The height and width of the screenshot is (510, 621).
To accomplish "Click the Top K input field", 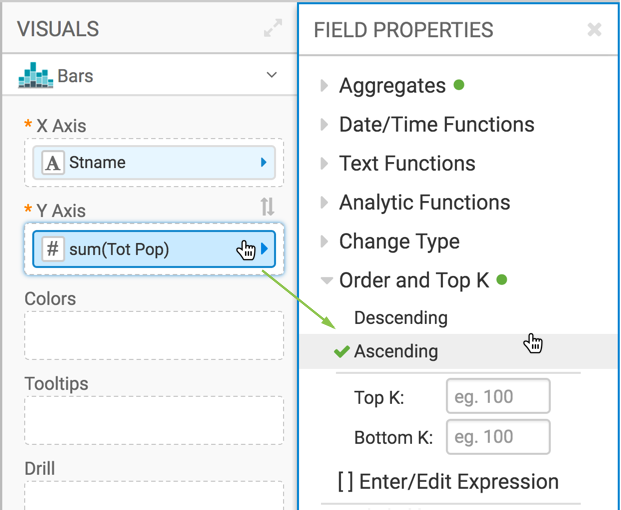I will pyautogui.click(x=498, y=397).
